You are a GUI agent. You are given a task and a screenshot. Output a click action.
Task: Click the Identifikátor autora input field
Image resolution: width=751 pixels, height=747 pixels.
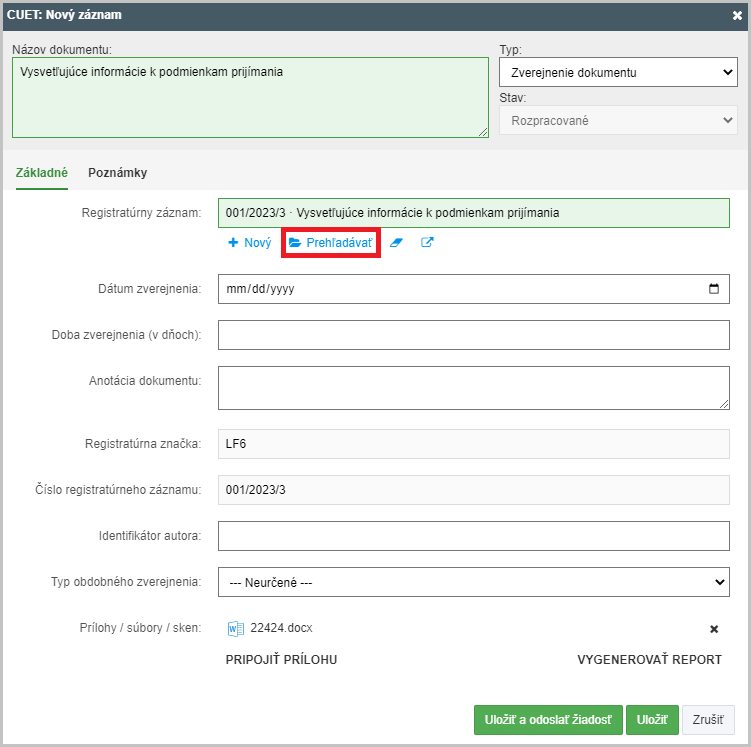pos(474,536)
